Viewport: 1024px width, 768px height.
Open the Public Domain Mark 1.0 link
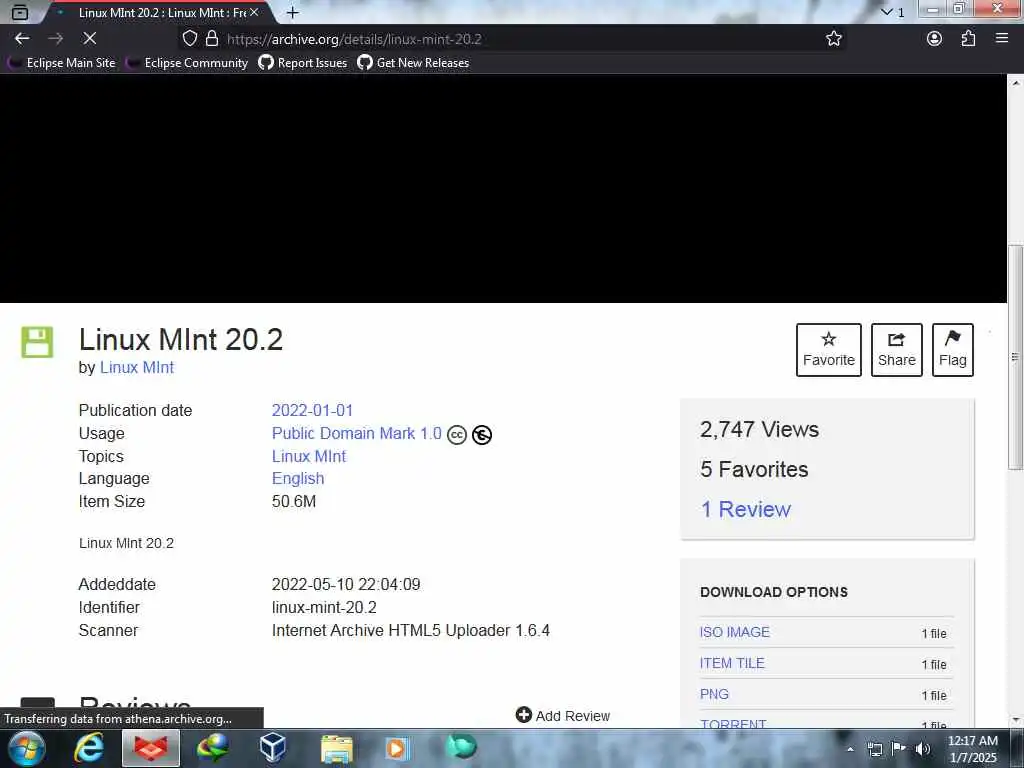(x=357, y=433)
